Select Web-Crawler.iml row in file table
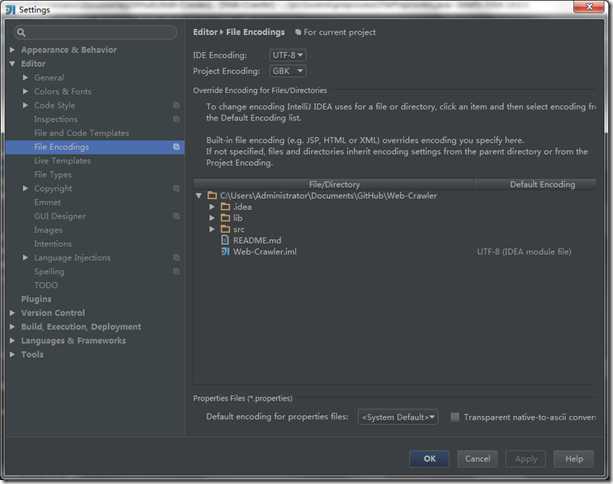The height and width of the screenshot is (484, 613). (x=395, y=252)
